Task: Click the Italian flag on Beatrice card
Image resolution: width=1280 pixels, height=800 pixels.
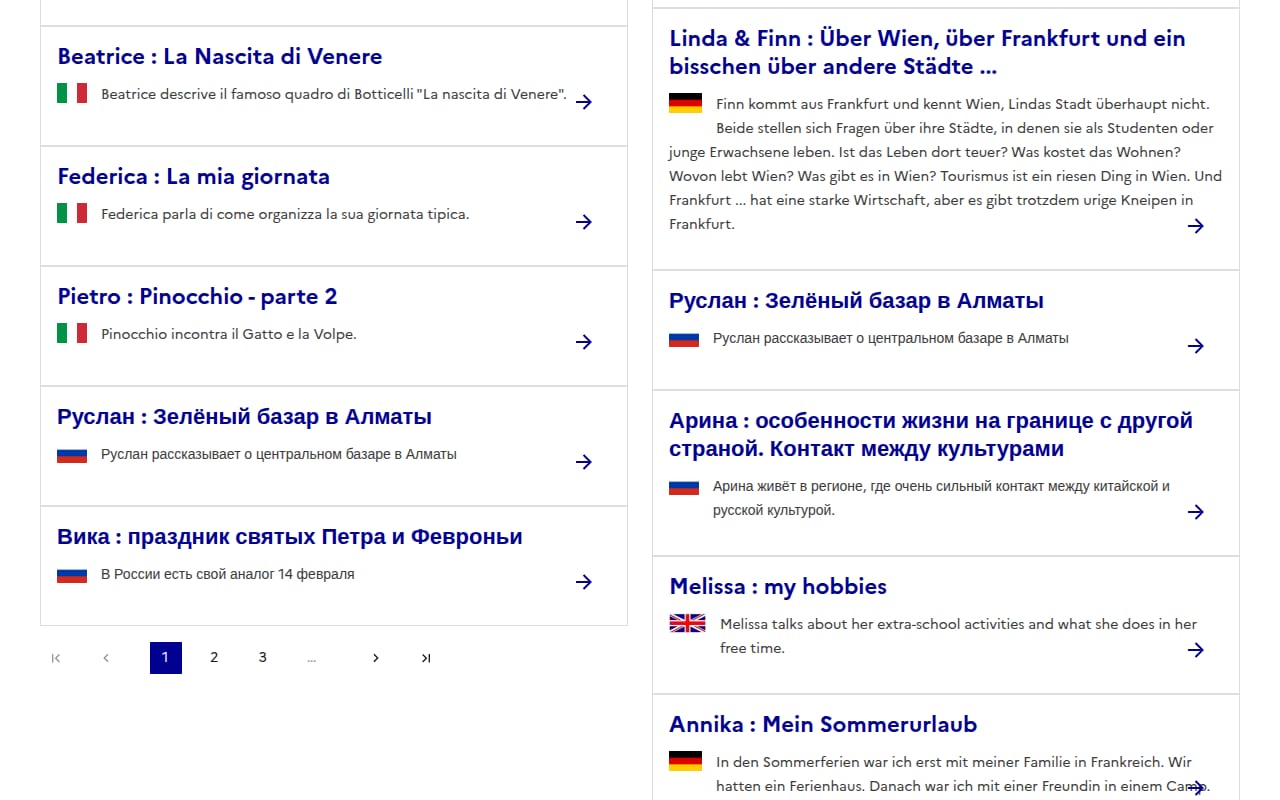Action: pyautogui.click(x=72, y=93)
